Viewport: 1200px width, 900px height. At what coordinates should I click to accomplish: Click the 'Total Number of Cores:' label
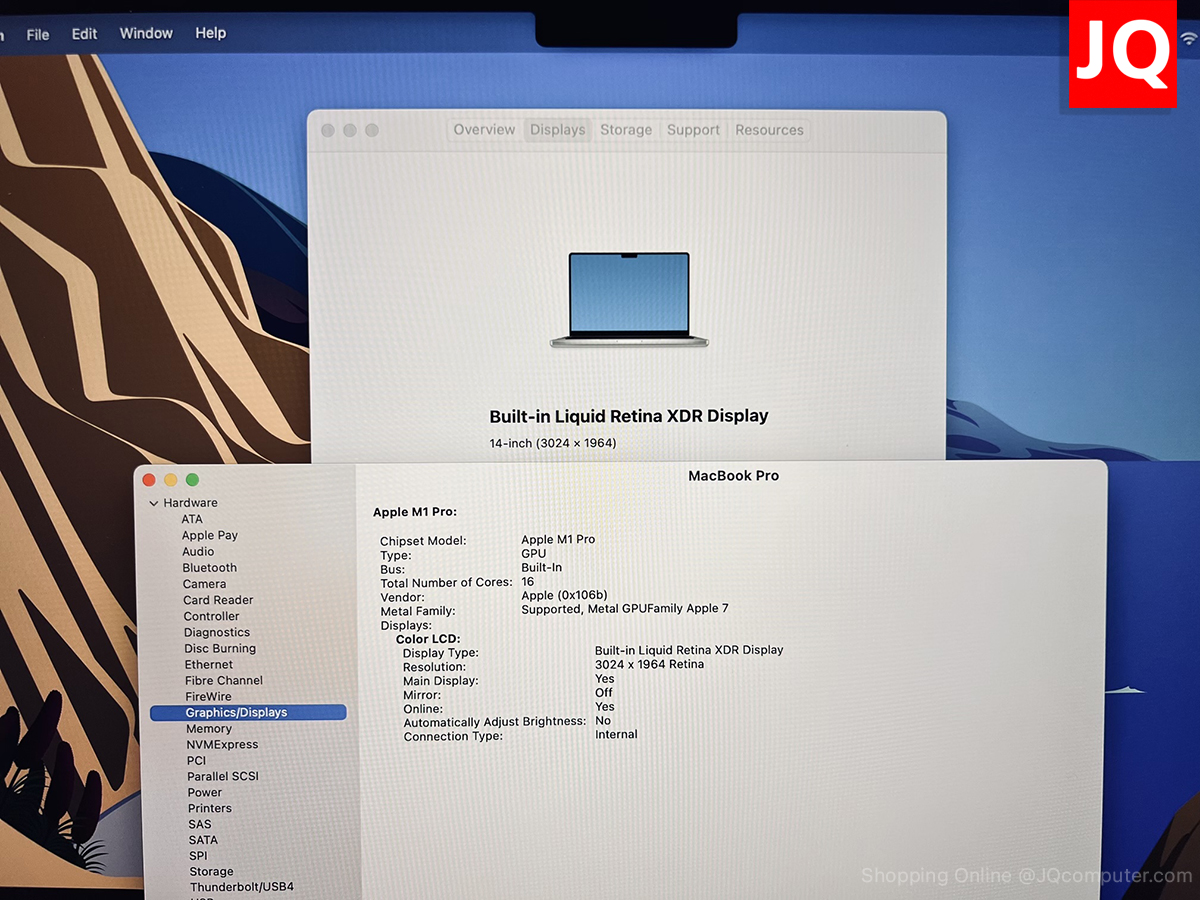[x=446, y=582]
